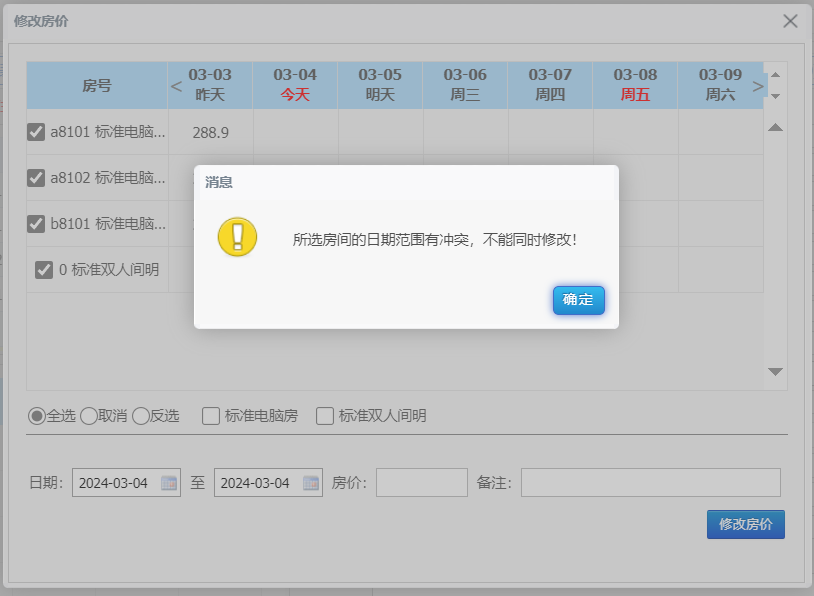The width and height of the screenshot is (814, 596).
Task: Check the 标准双人间明 room type filter
Action: click(325, 416)
